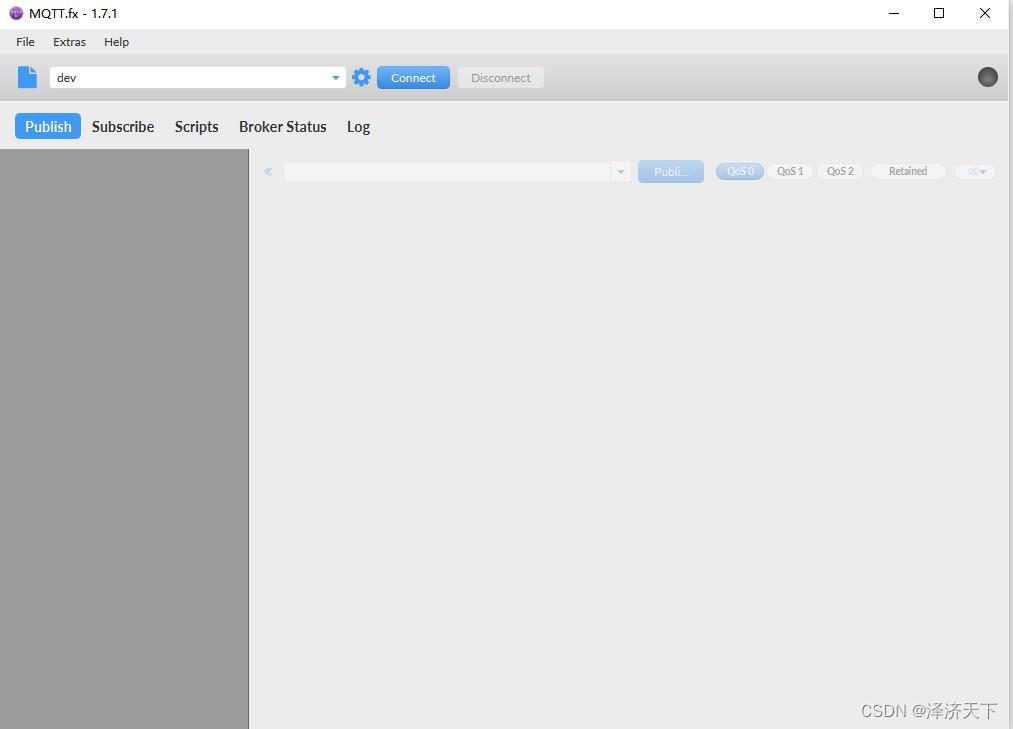Screen dimensions: 1013x729
Task: Switch to the Scripts tab
Action: [196, 127]
